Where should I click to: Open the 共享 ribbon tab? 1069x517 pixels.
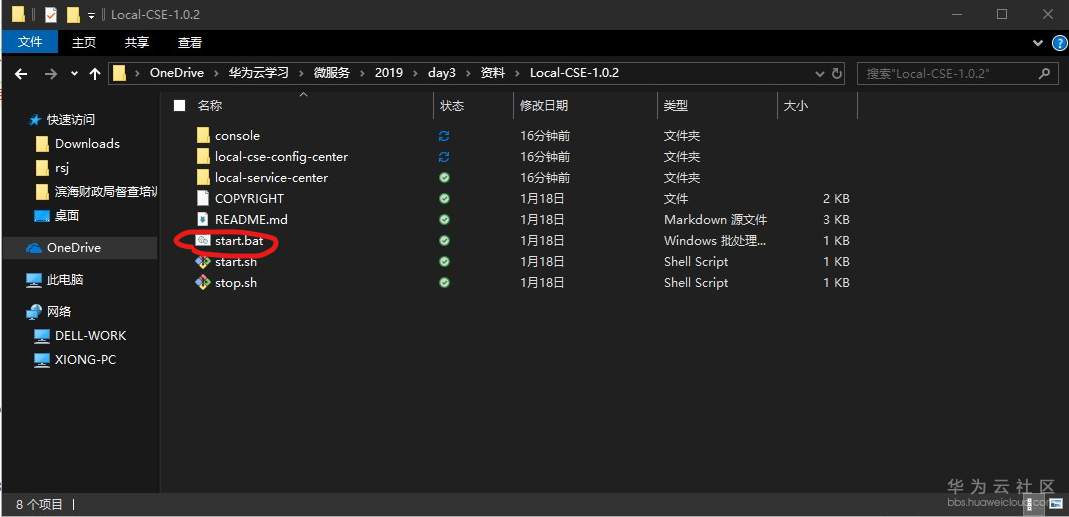click(x=136, y=42)
